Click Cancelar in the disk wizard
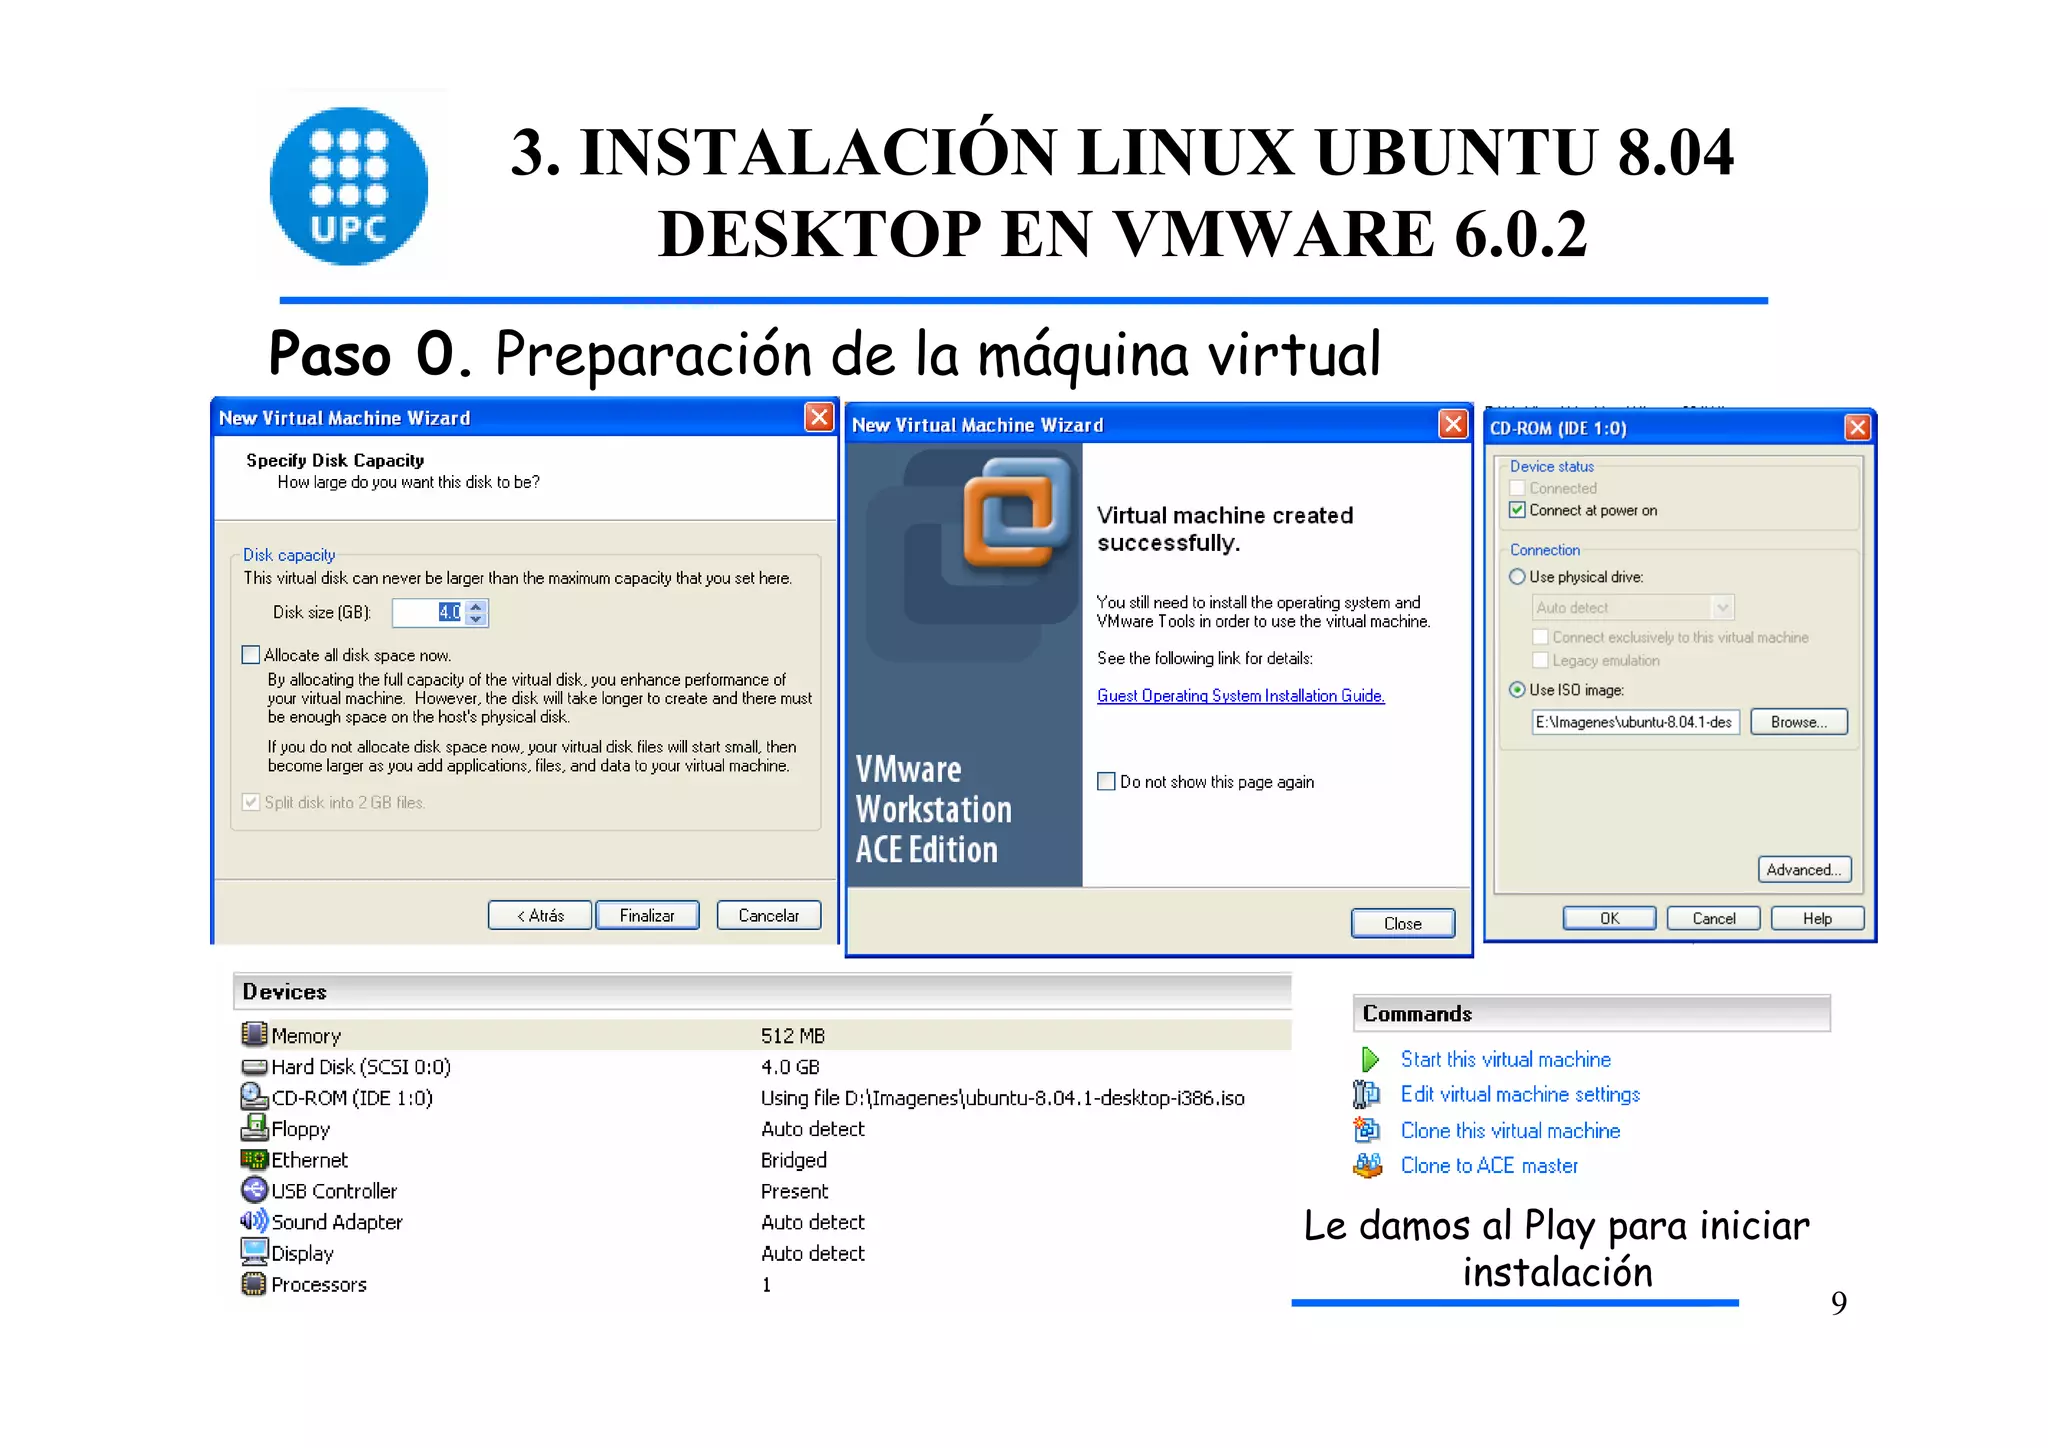This screenshot has width=2048, height=1448. click(x=768, y=915)
